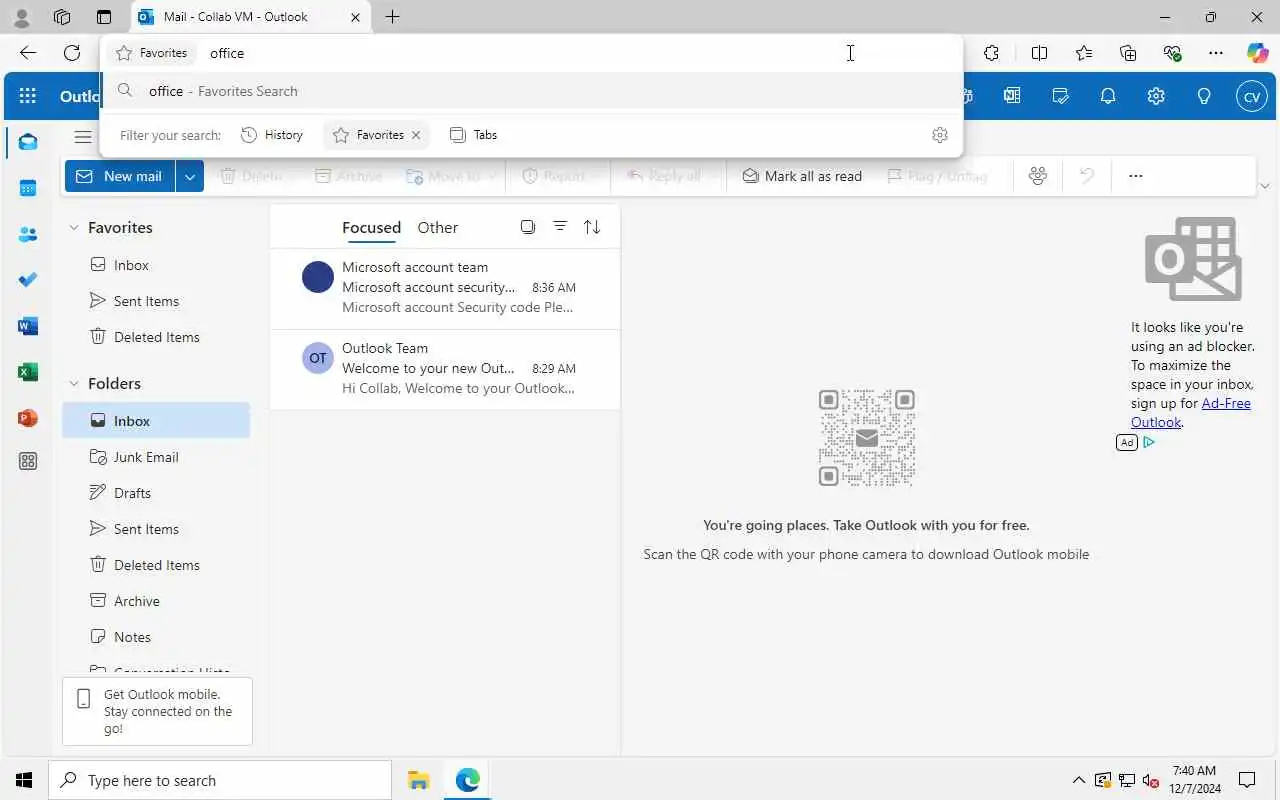Go back using browser back arrow
1280x800 pixels.
[x=28, y=53]
